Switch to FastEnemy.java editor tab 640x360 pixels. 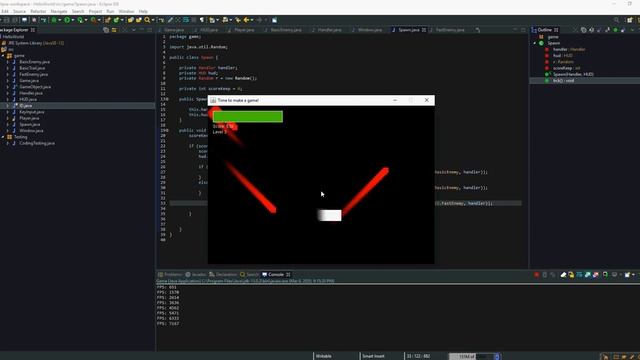[450, 30]
